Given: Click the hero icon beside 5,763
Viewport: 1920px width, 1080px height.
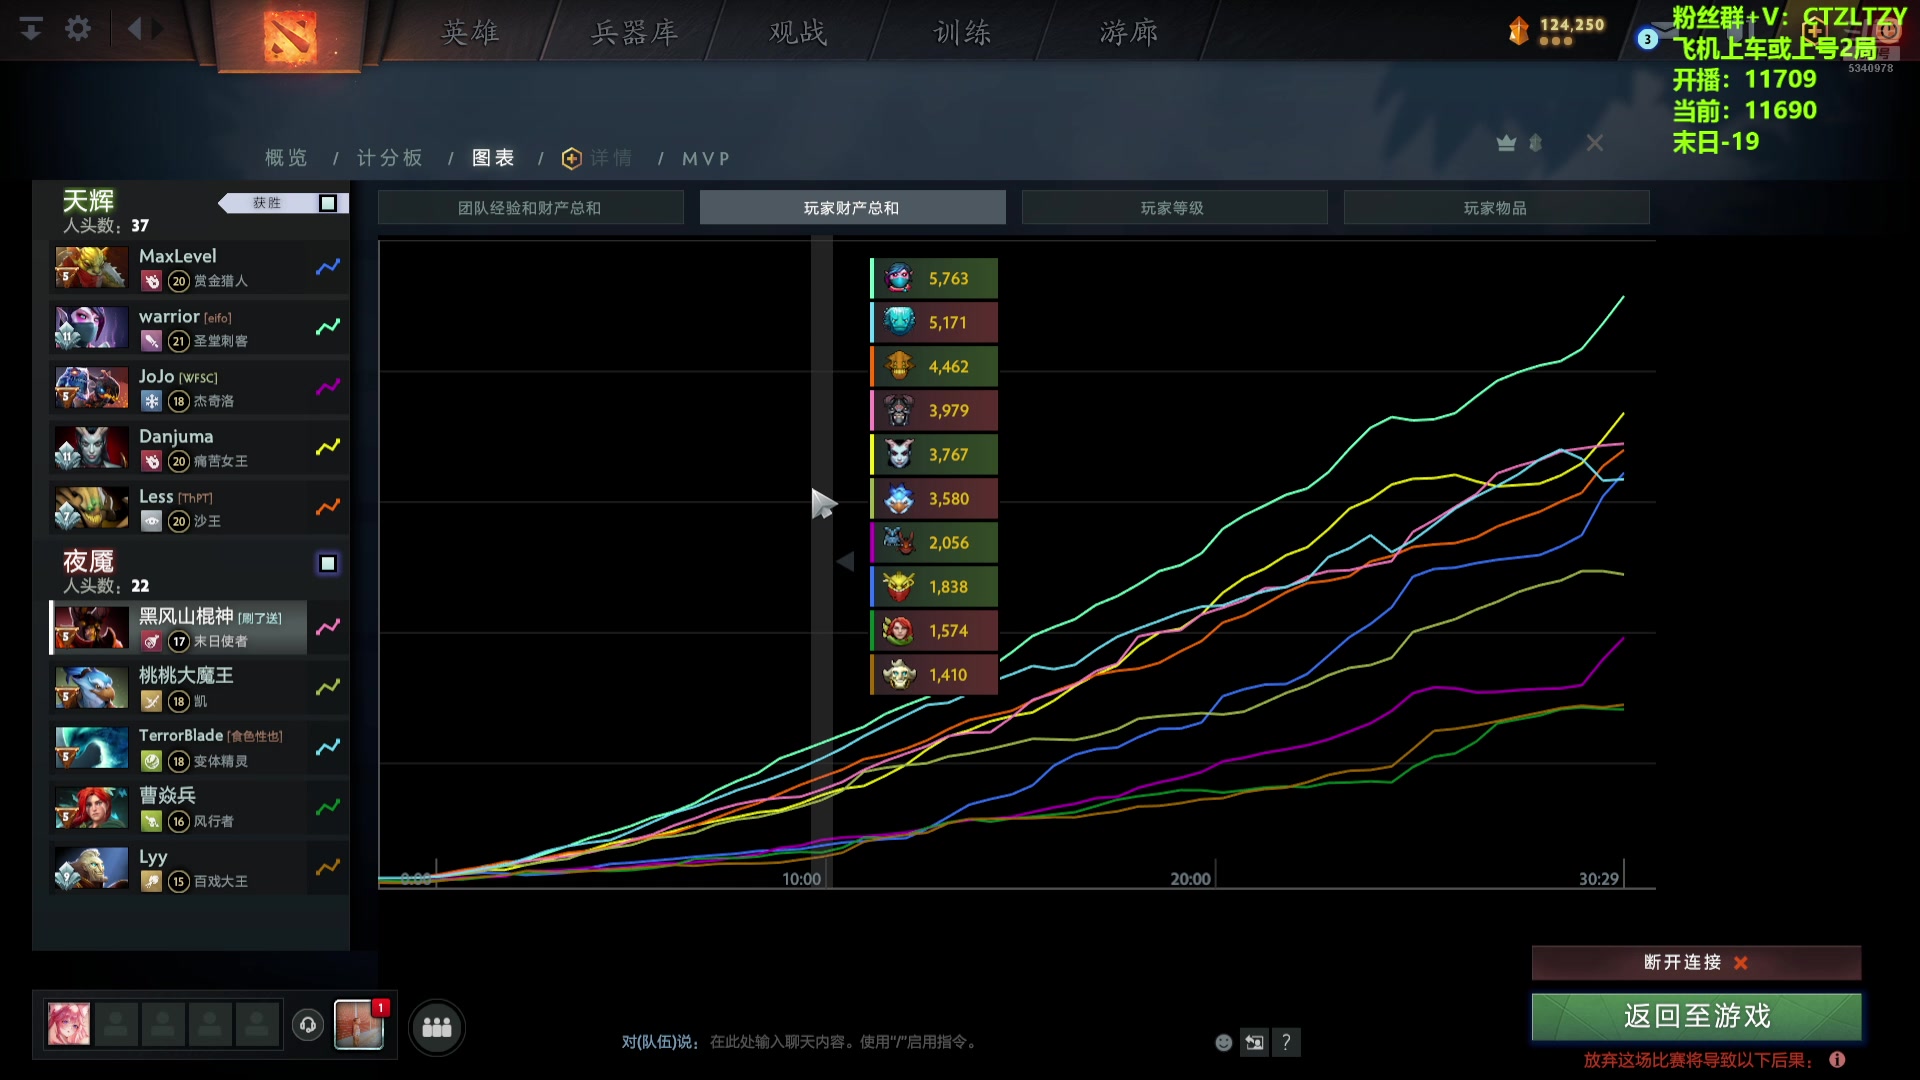Looking at the screenshot, I should 899,278.
